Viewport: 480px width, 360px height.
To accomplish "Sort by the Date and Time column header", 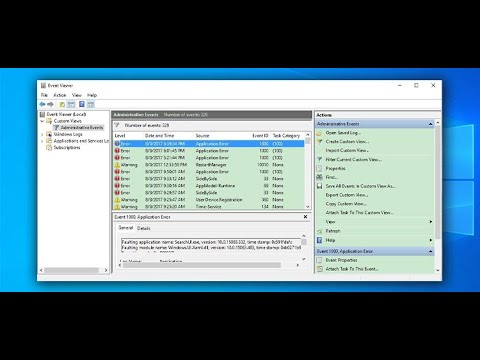I will pos(168,136).
